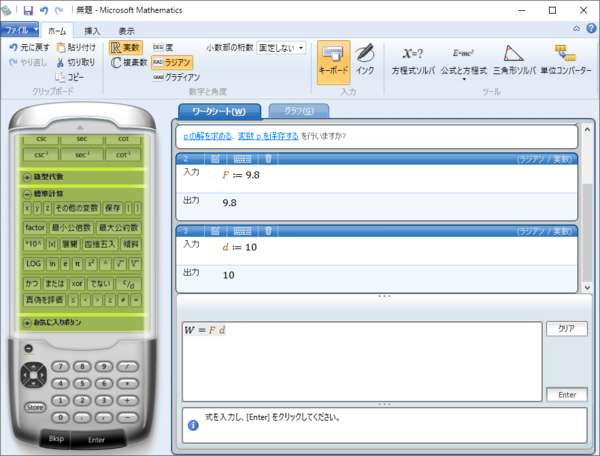Click the Enter button beside input box
Image resolution: width=600 pixels, height=456 pixels.
tap(567, 395)
